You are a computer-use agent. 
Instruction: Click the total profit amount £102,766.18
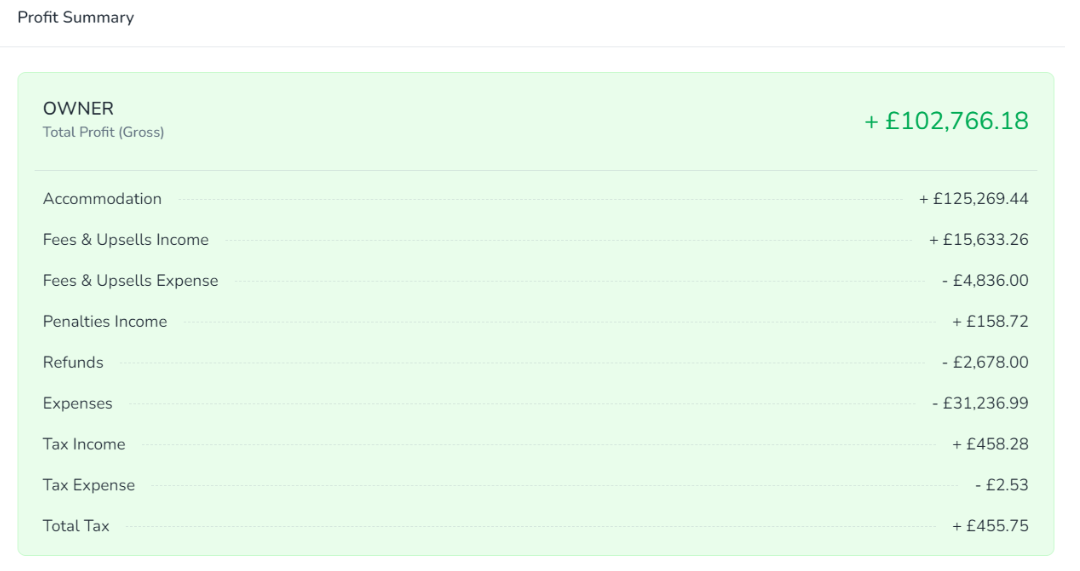pyautogui.click(x=946, y=121)
